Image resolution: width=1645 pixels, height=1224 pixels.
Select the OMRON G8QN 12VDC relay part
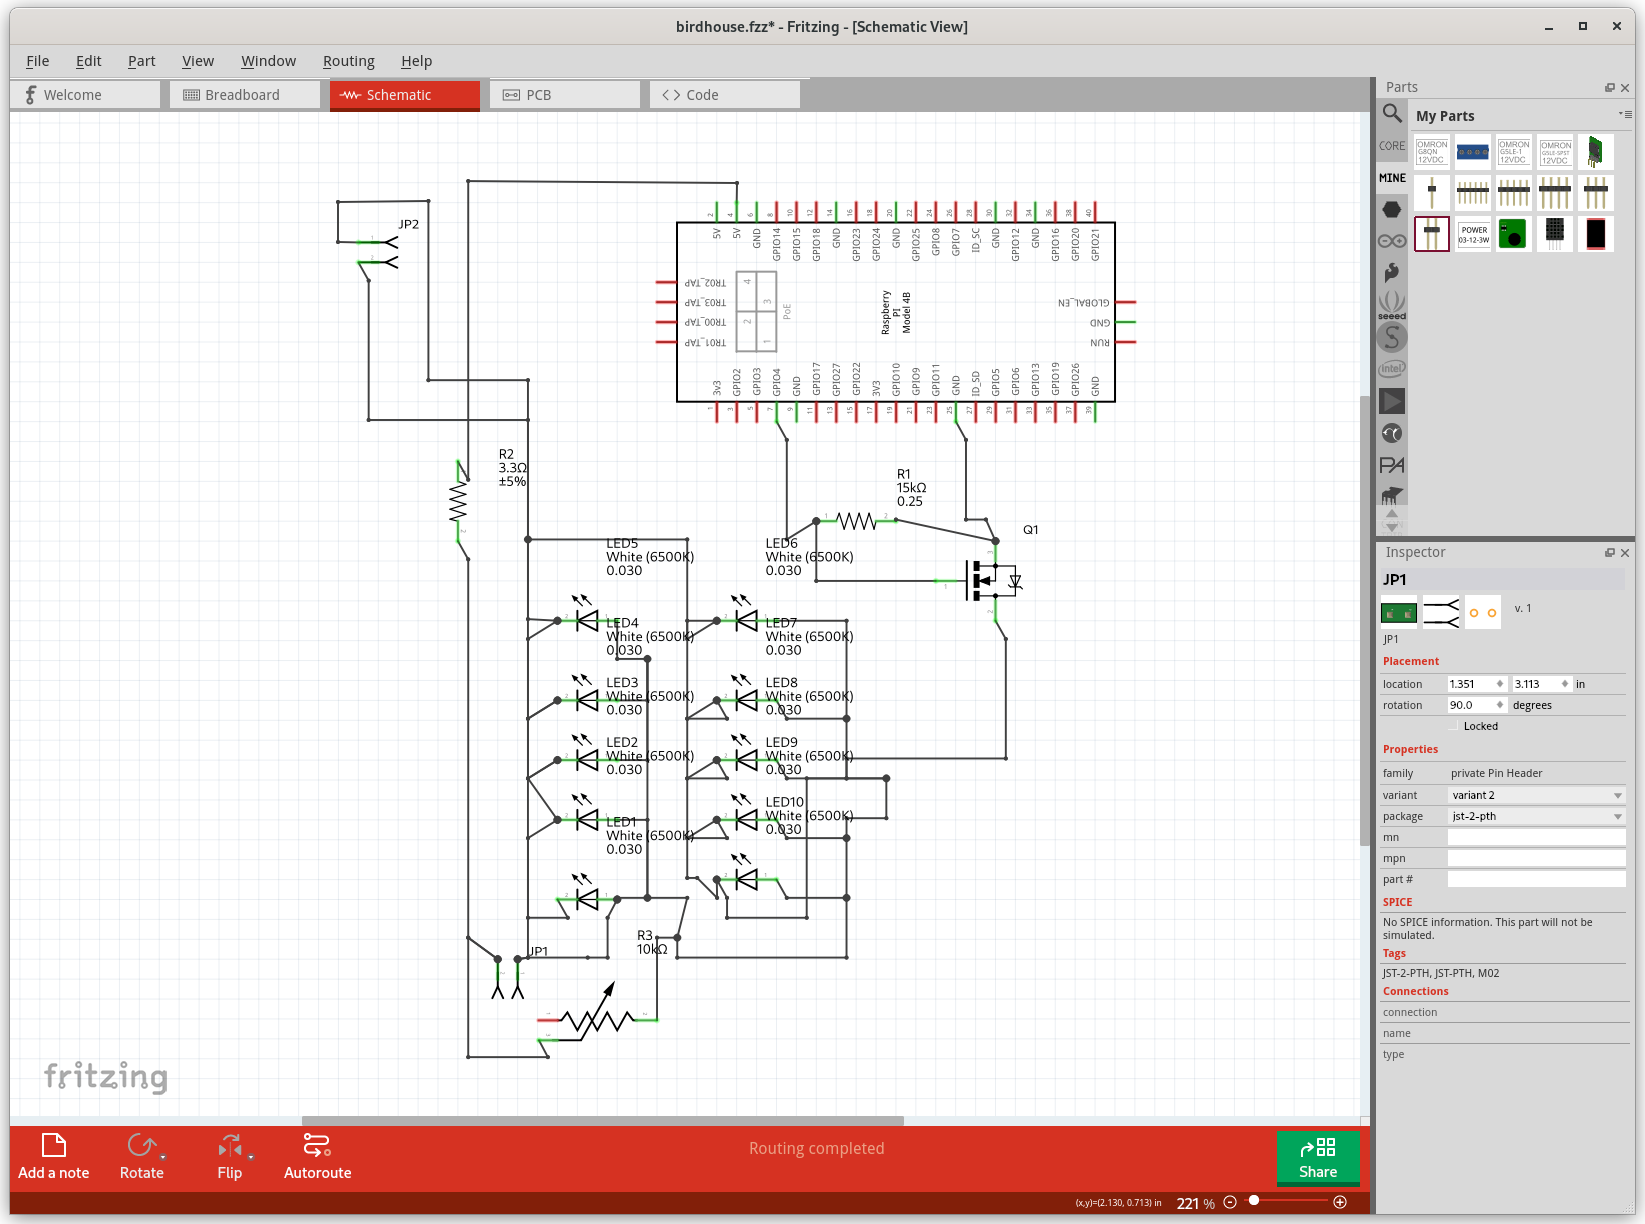[x=1432, y=152]
